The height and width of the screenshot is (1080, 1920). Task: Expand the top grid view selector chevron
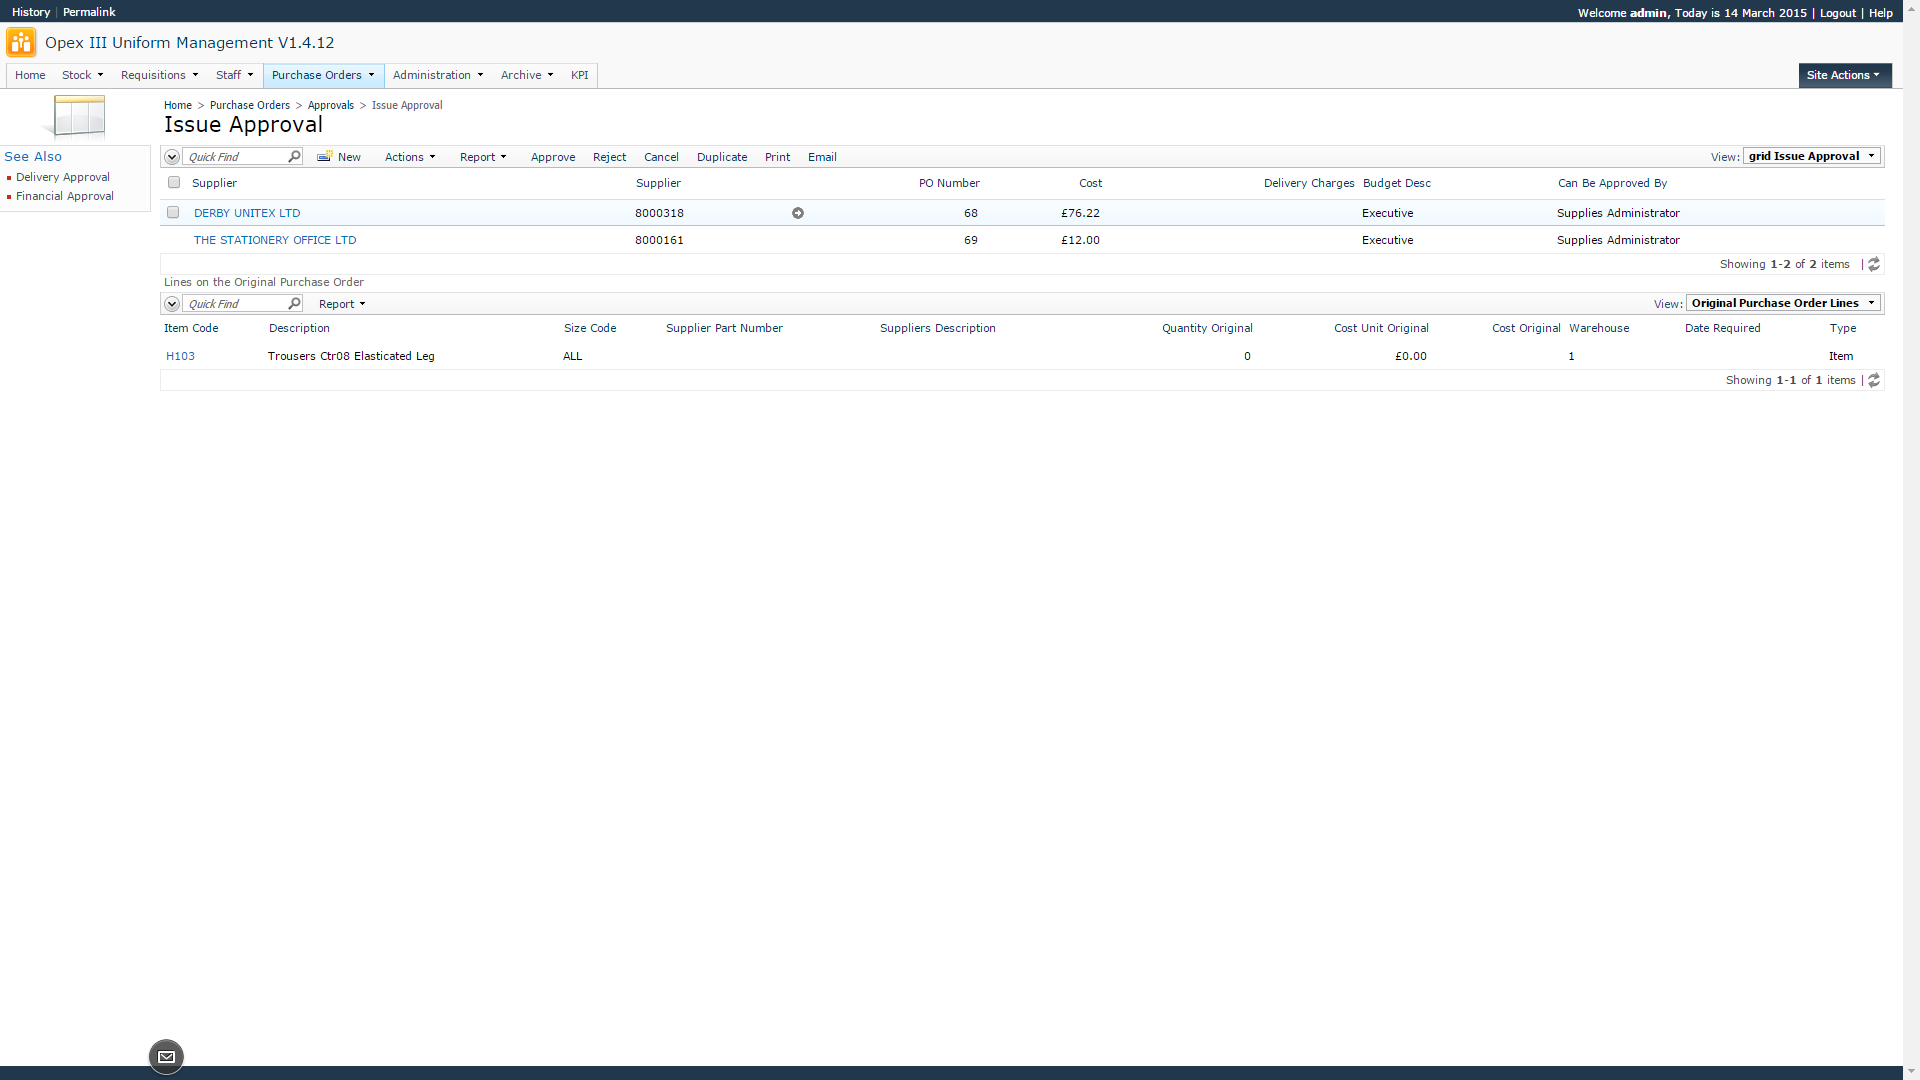172,157
